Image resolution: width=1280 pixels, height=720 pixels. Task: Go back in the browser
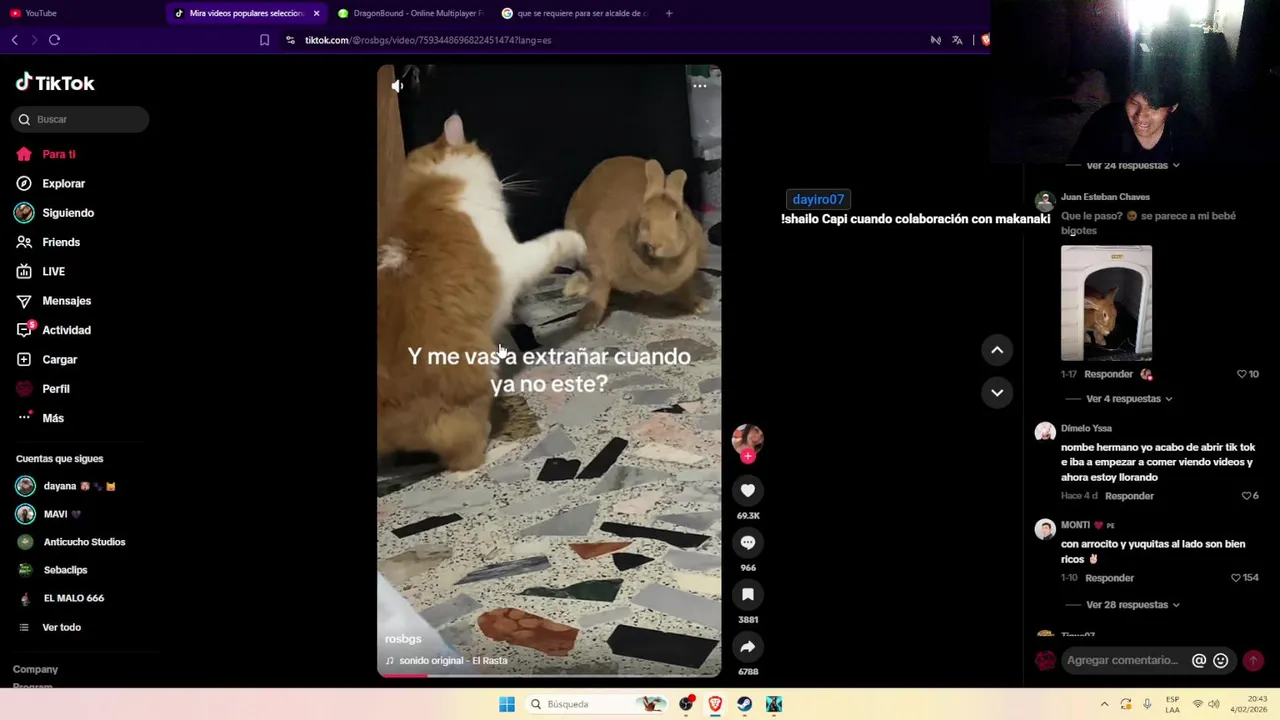point(14,40)
